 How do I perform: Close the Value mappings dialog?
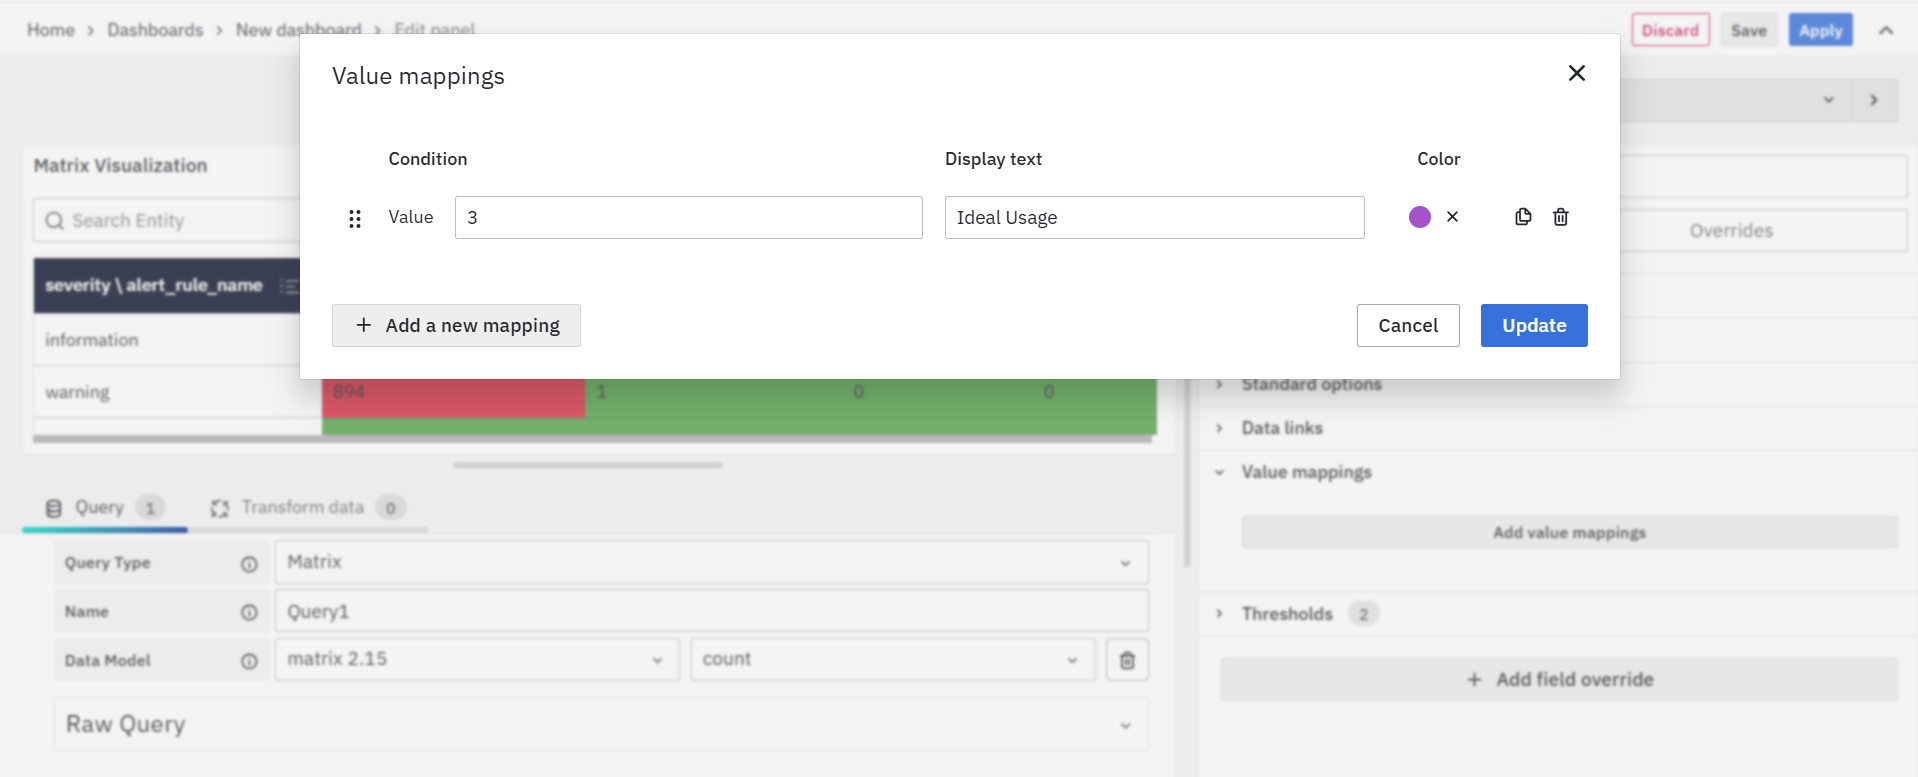pos(1576,73)
